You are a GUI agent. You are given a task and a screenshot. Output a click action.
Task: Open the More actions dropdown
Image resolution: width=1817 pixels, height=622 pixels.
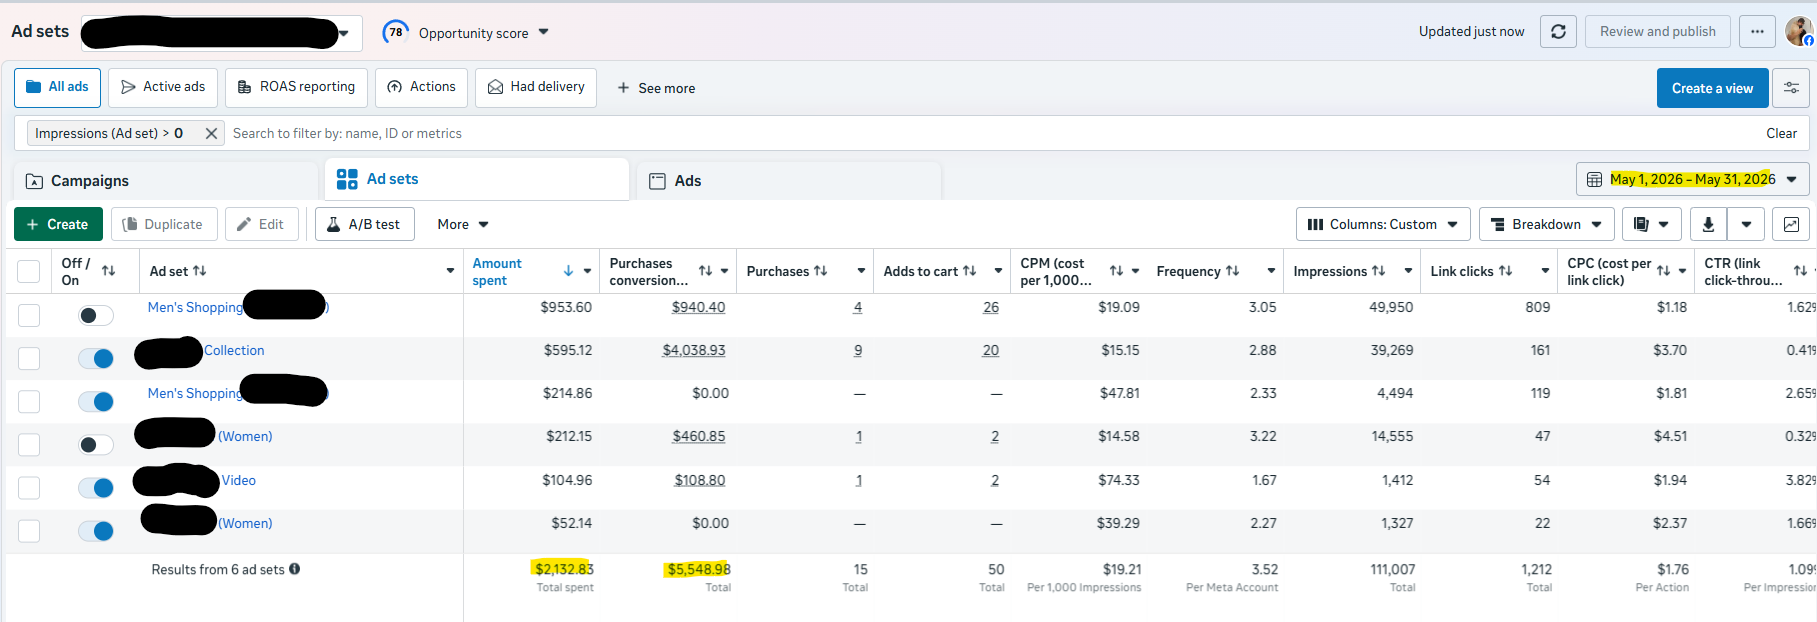pyautogui.click(x=463, y=224)
